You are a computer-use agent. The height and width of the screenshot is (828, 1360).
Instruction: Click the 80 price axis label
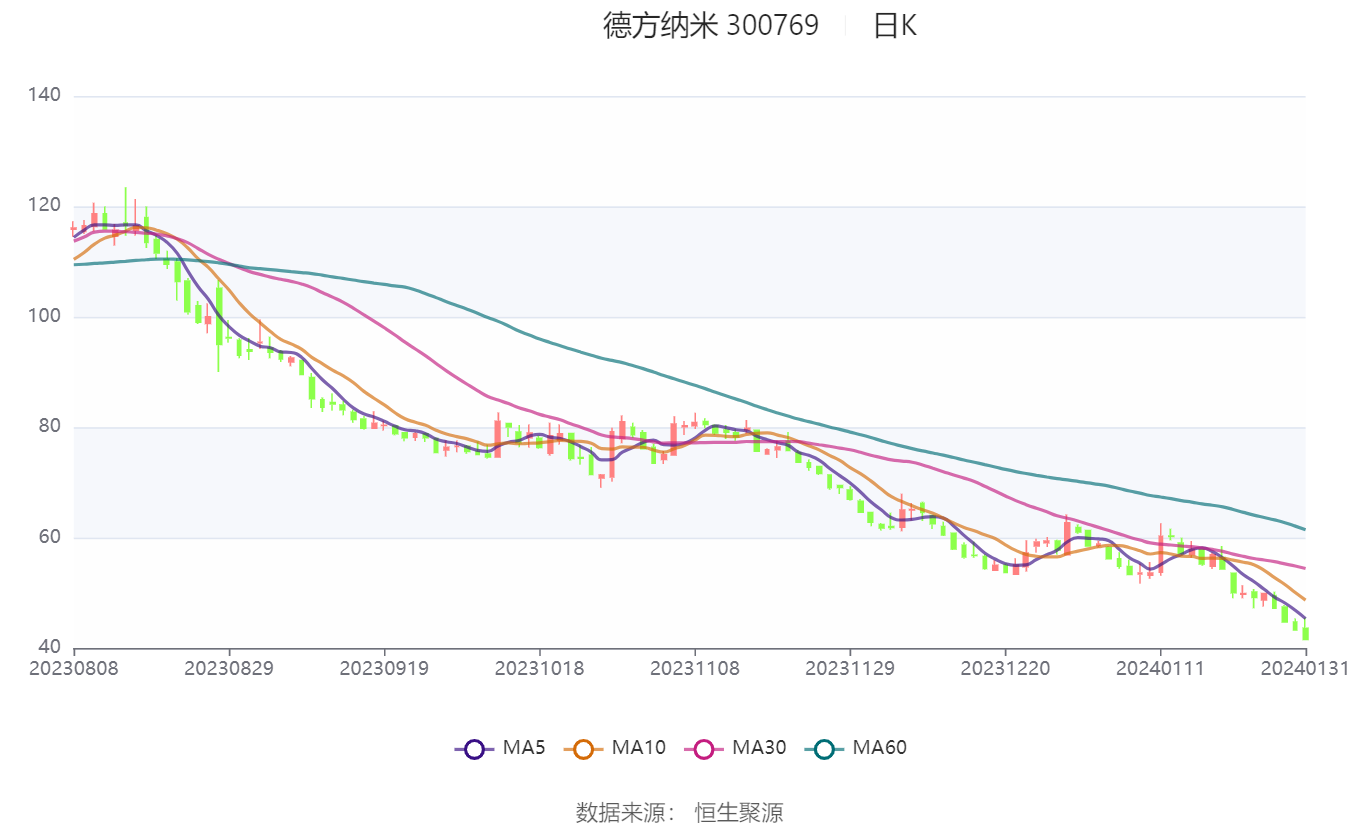coord(50,427)
